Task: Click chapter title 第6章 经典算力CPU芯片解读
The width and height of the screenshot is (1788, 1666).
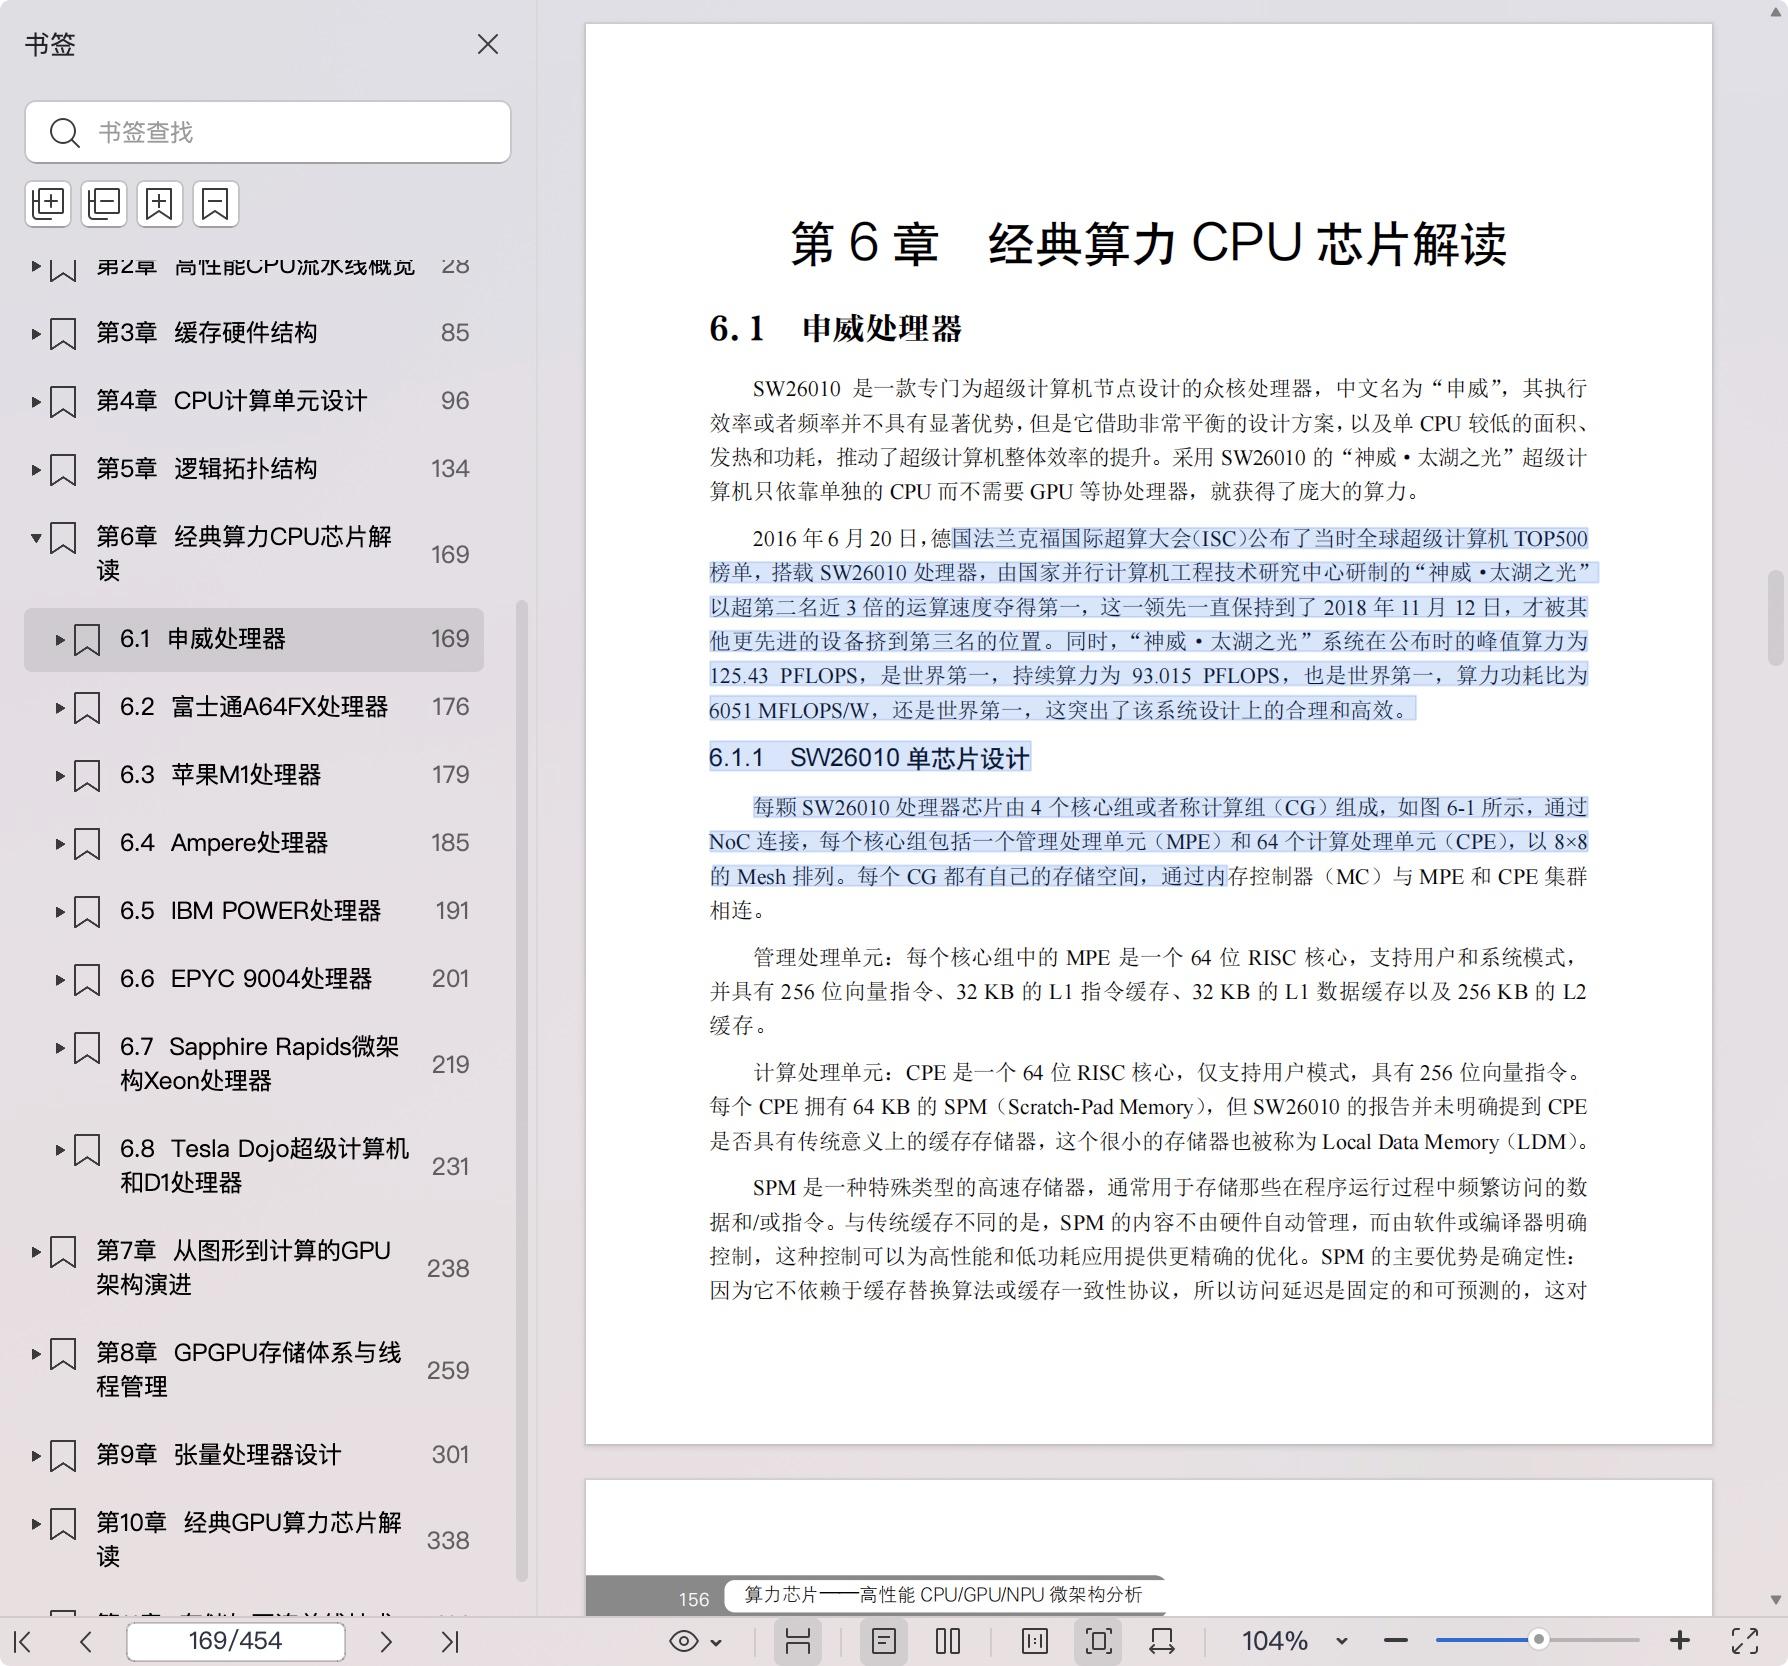Action: 1148,244
